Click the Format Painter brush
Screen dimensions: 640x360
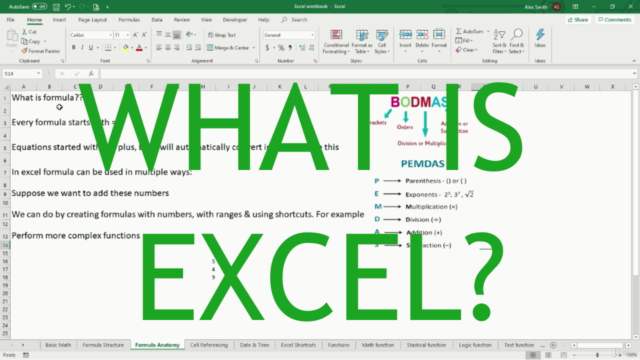[24, 51]
